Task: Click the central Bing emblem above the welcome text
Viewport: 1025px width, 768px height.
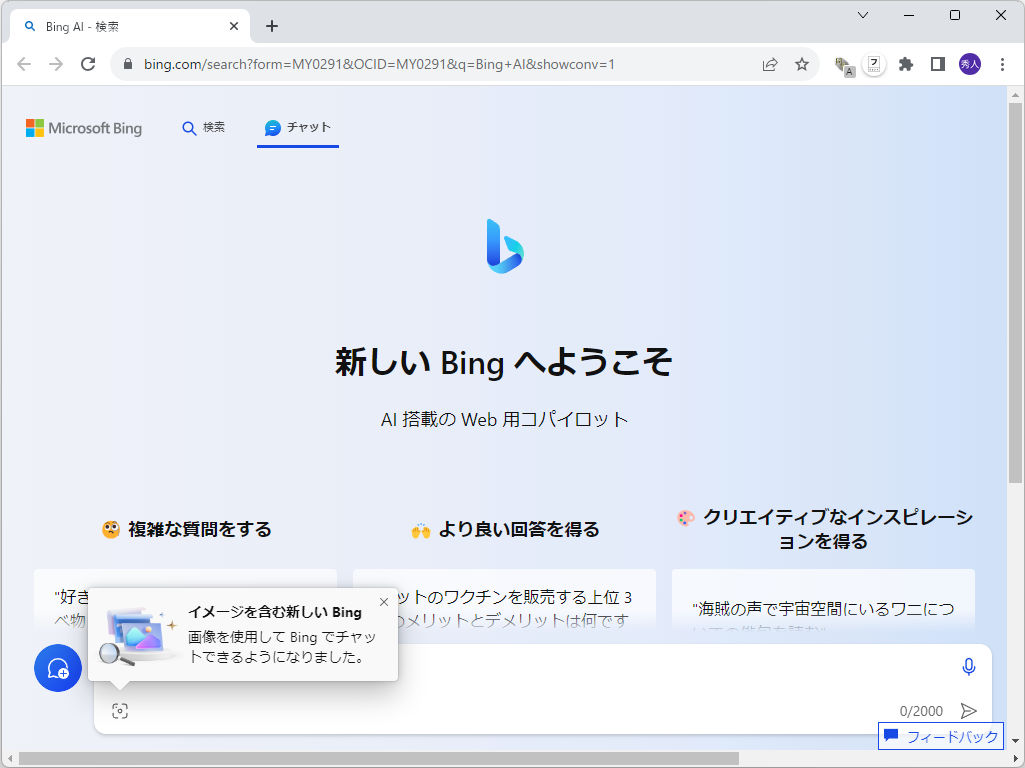Action: 504,246
